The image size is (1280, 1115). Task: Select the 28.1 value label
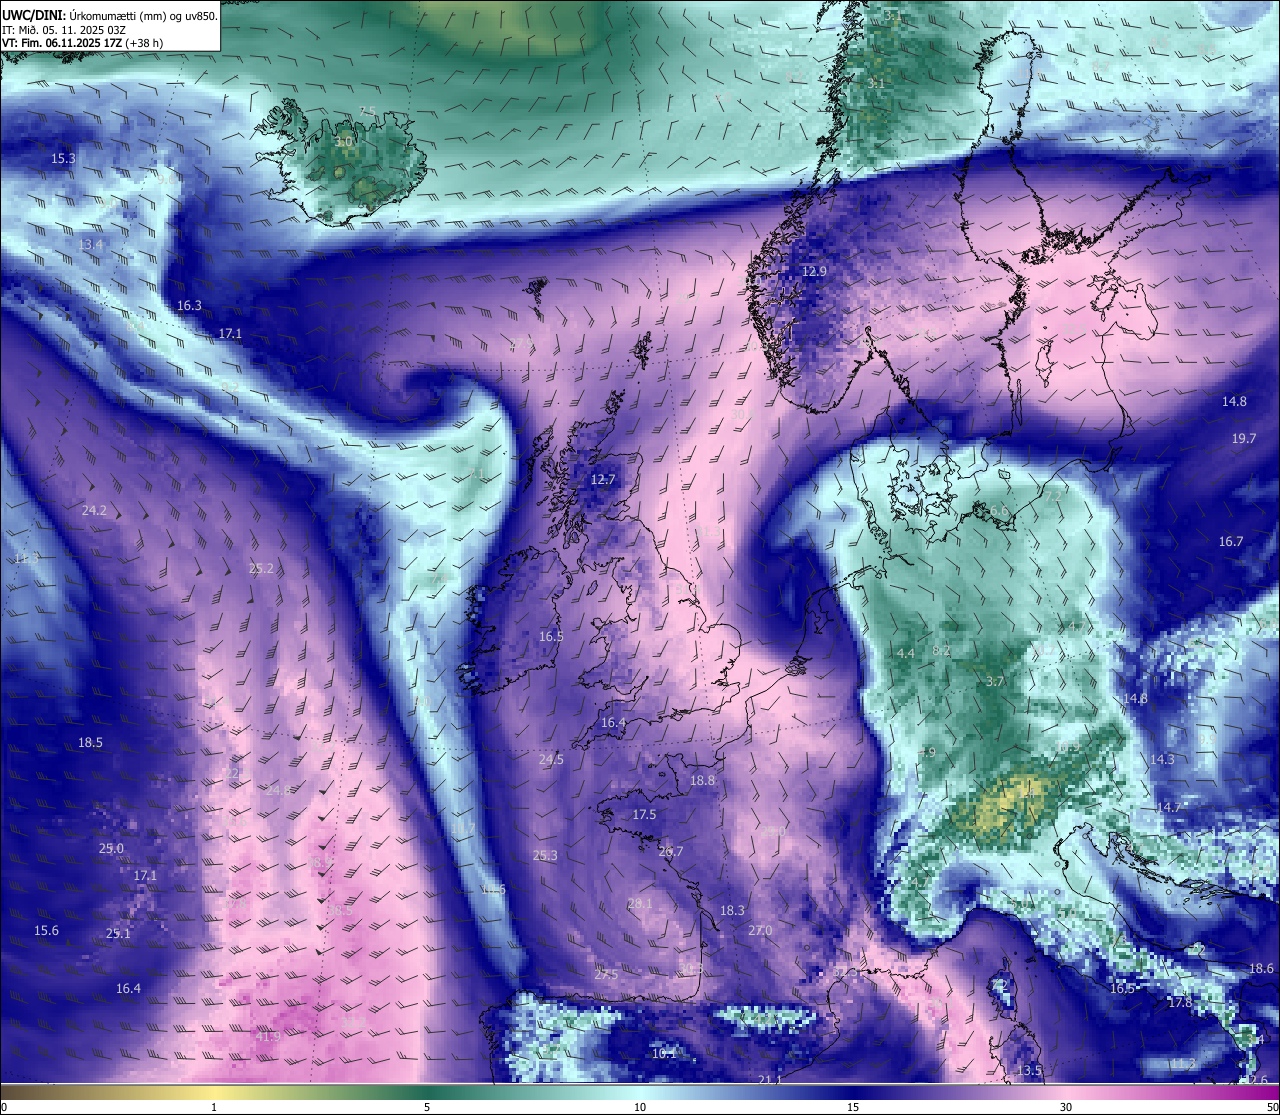(639, 903)
